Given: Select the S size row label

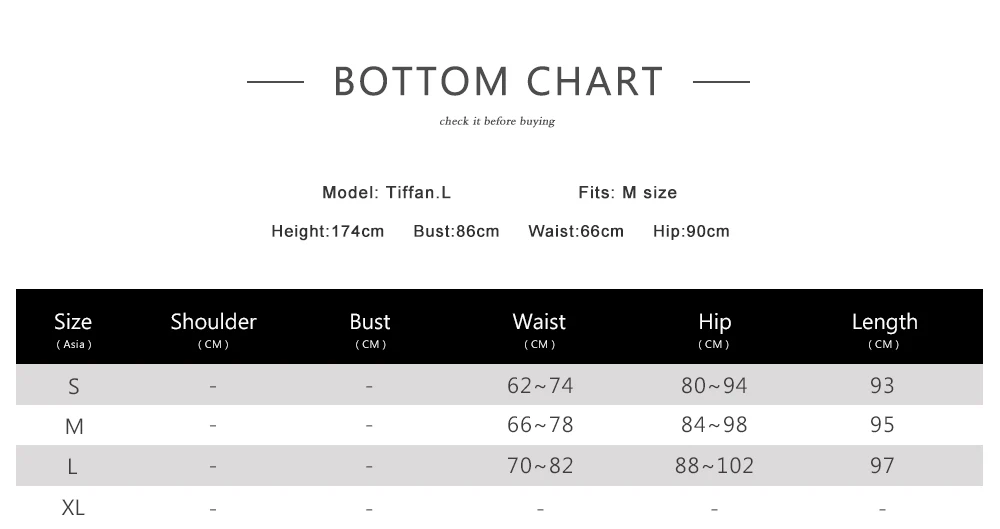Looking at the screenshot, I should [73, 386].
